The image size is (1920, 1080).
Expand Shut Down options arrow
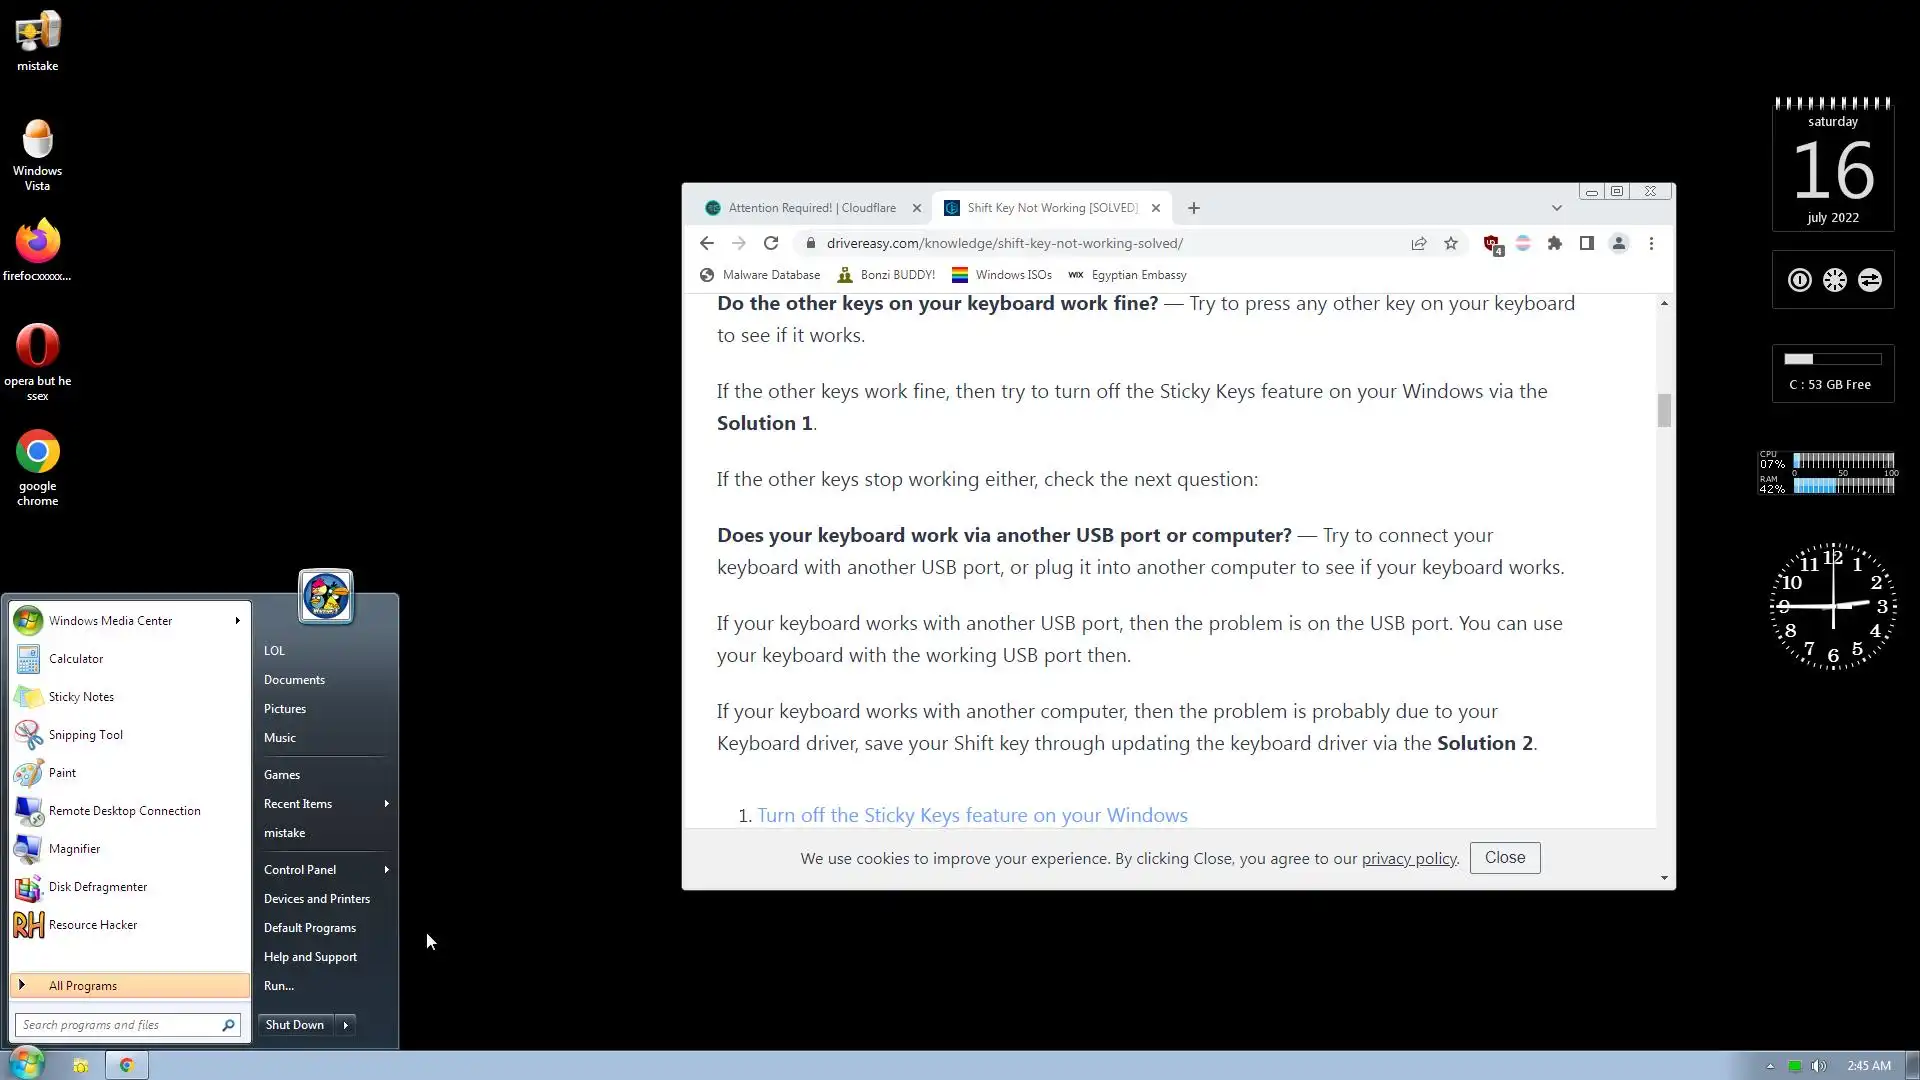[x=346, y=1025]
